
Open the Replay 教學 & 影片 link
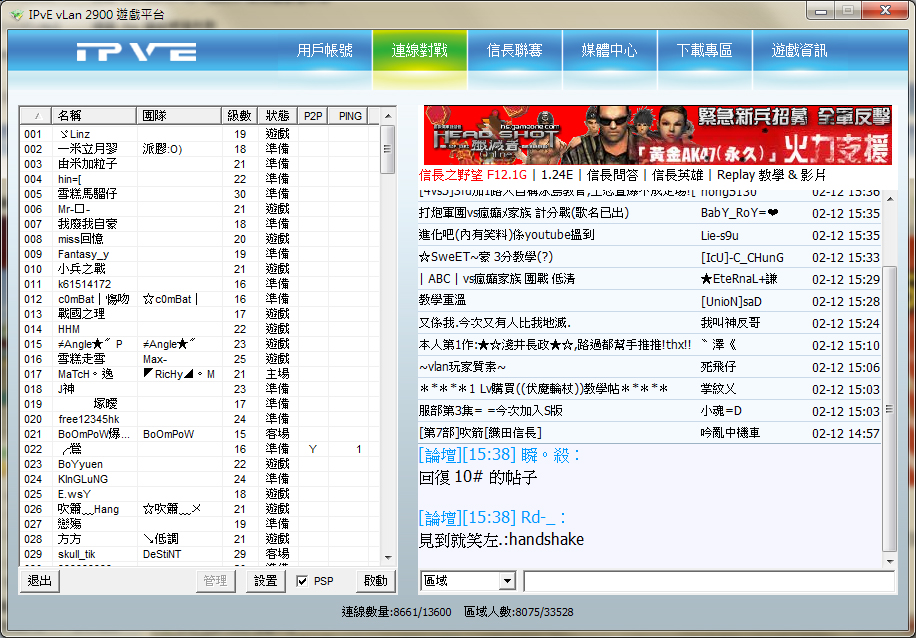(771, 174)
